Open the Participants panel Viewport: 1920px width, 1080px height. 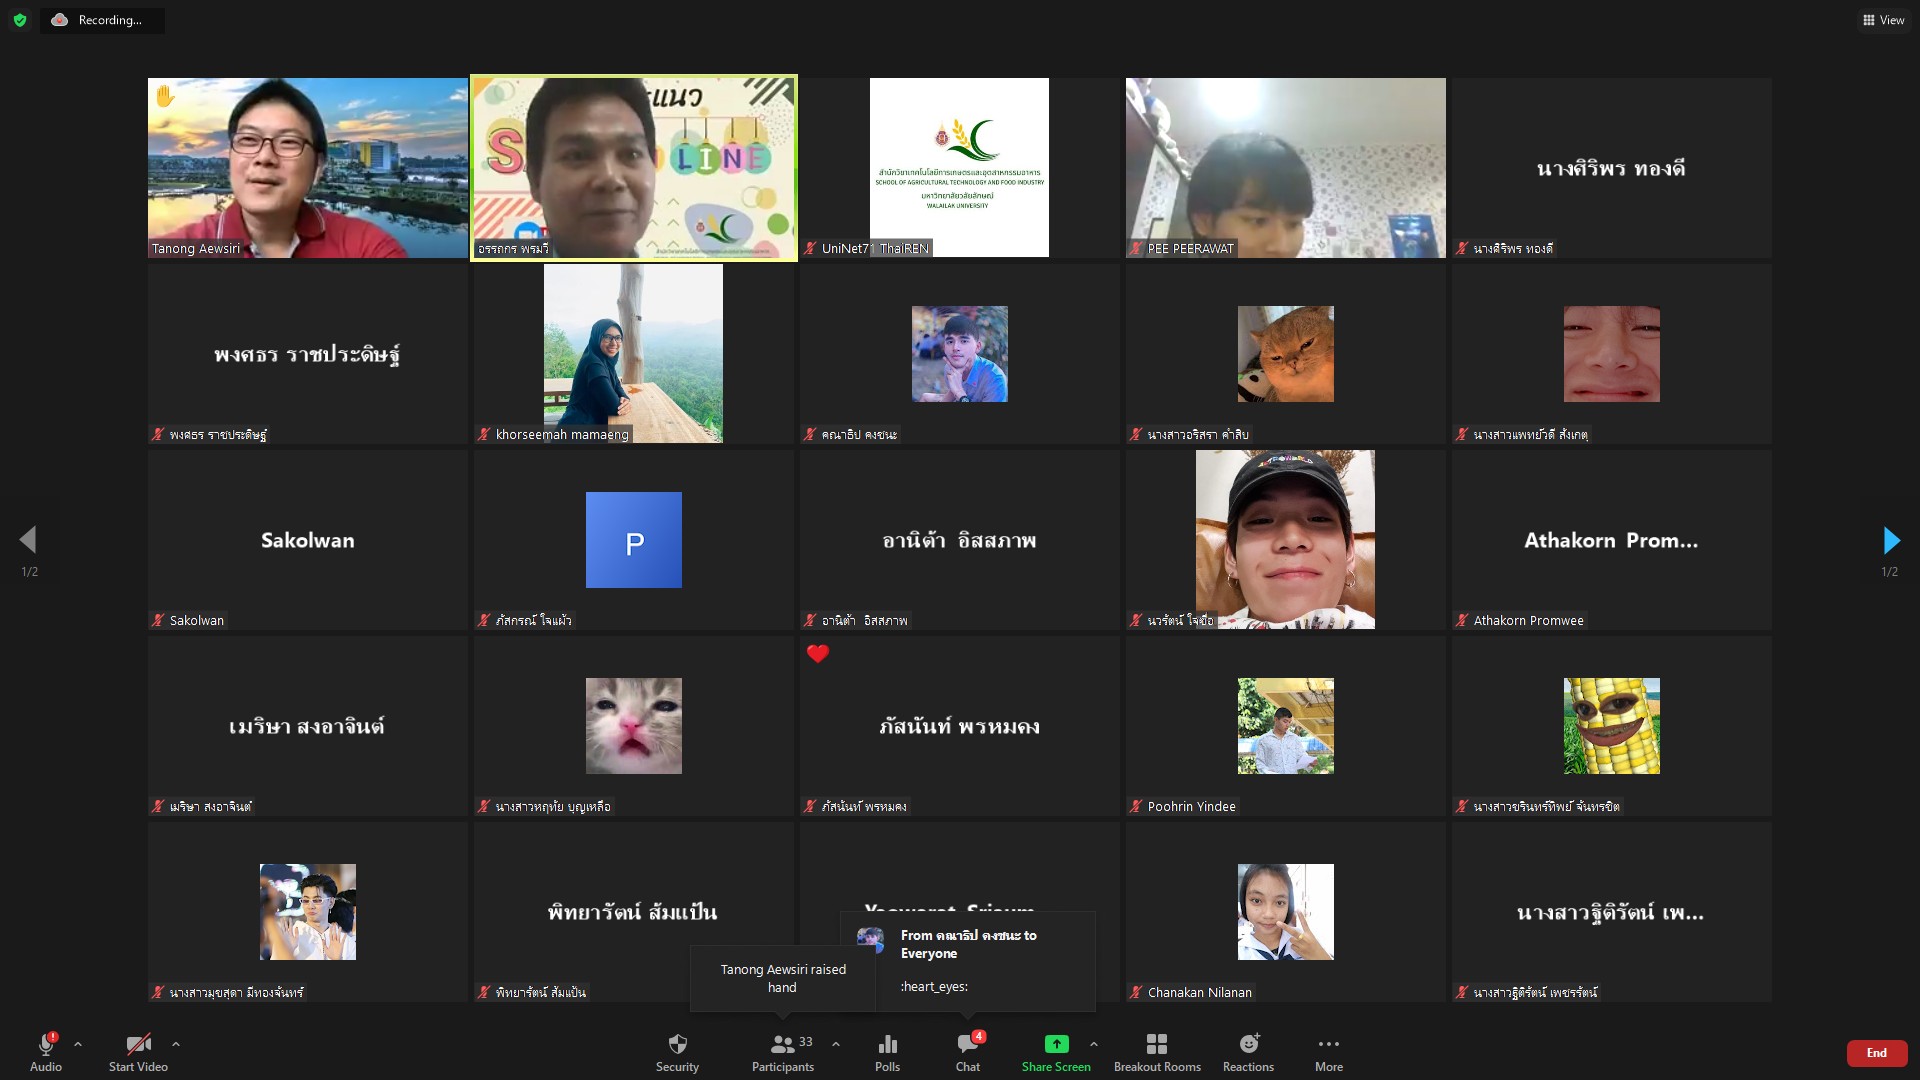point(782,1052)
